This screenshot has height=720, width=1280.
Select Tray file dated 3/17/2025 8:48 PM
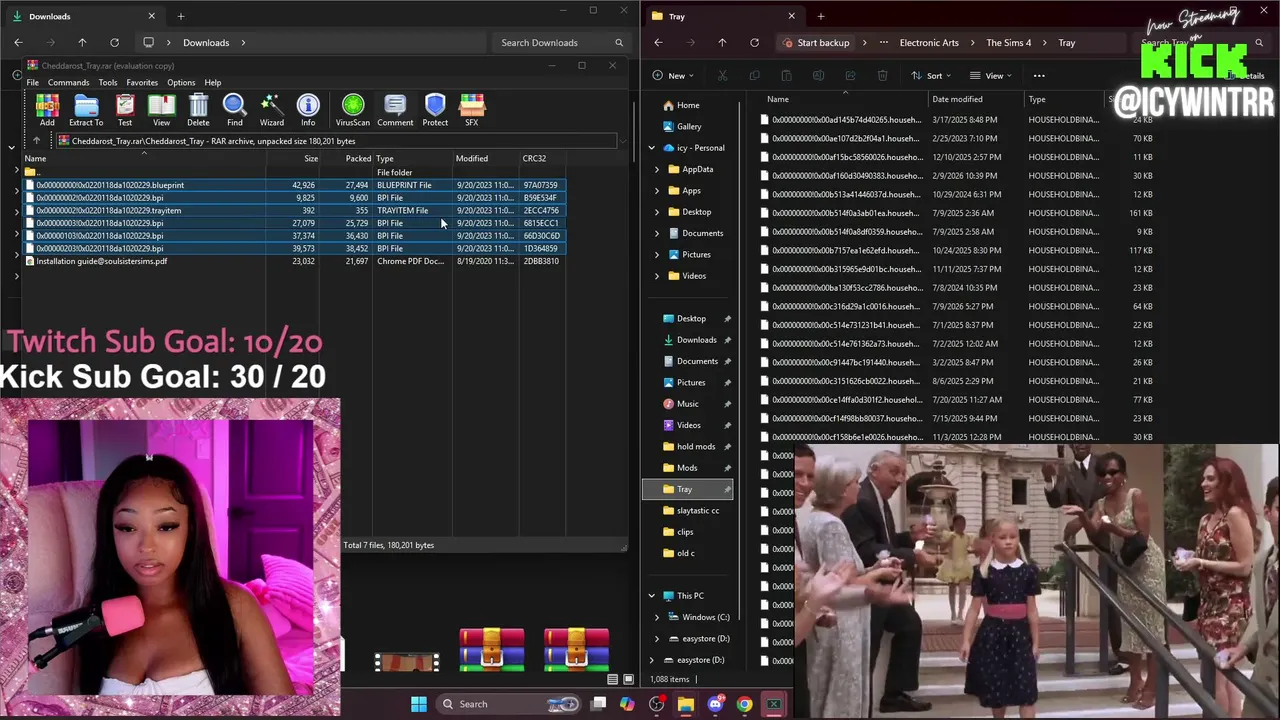coord(957,120)
